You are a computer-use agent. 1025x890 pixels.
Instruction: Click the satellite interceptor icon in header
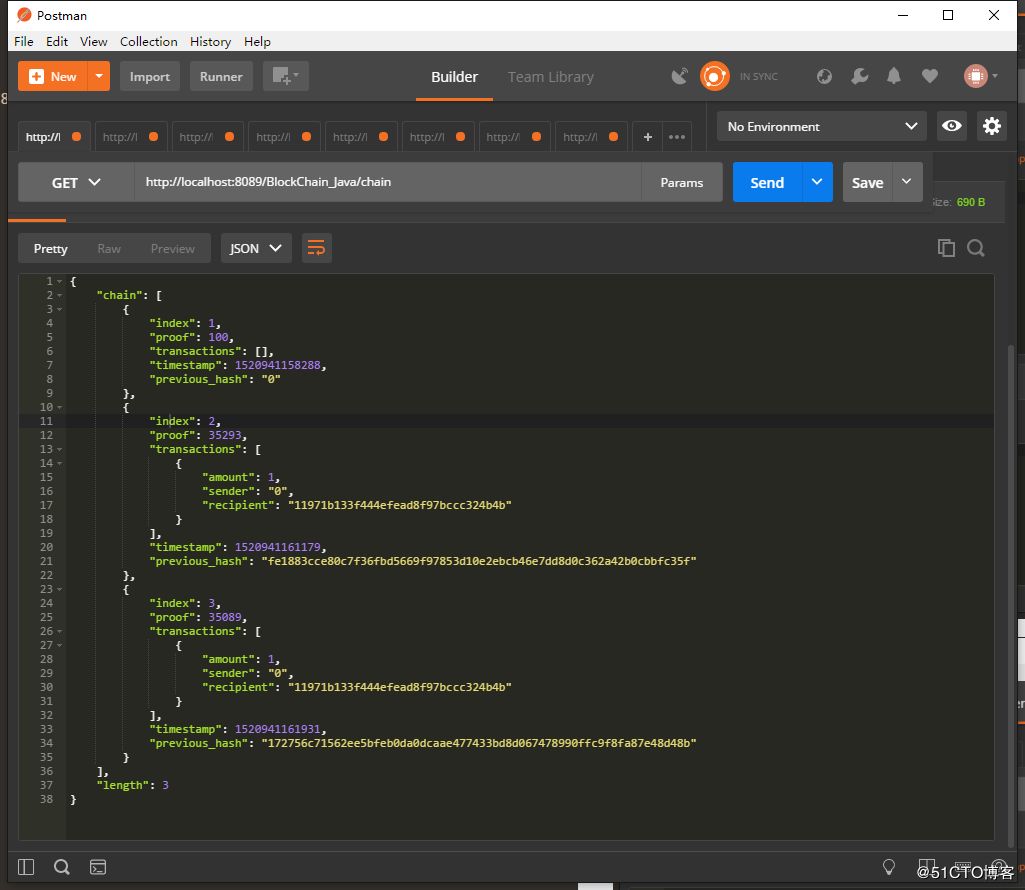(680, 77)
